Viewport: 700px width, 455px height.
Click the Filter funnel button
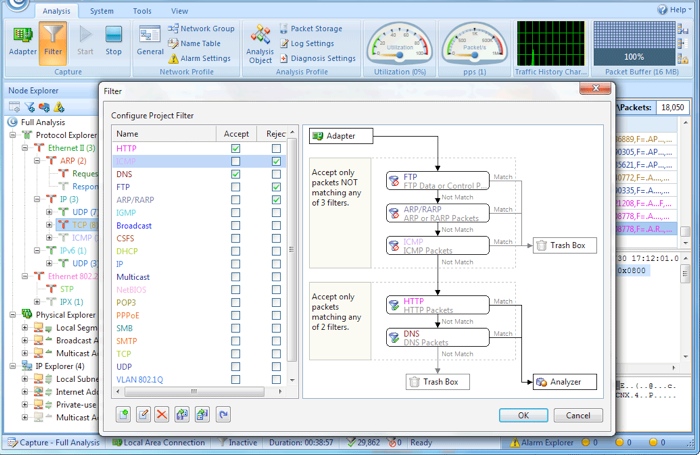coord(53,43)
